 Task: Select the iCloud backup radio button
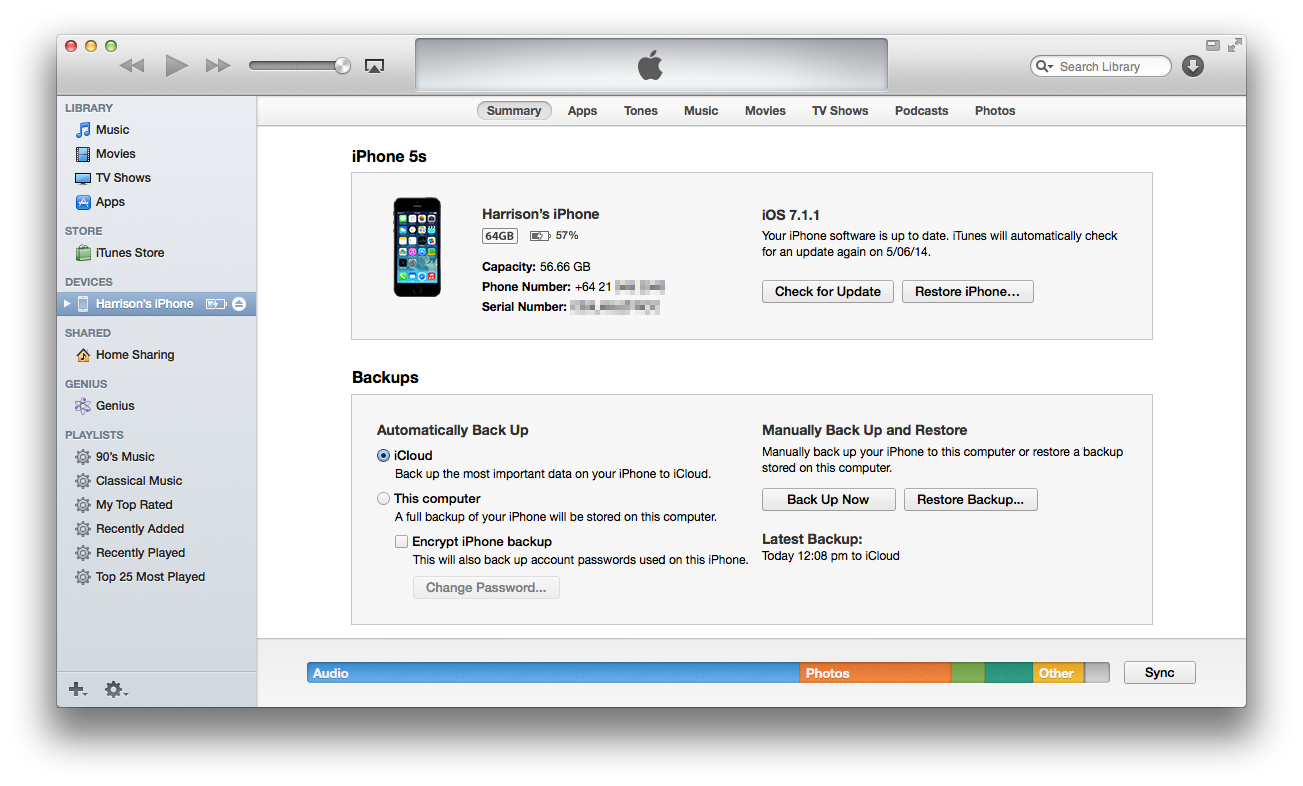click(x=383, y=456)
